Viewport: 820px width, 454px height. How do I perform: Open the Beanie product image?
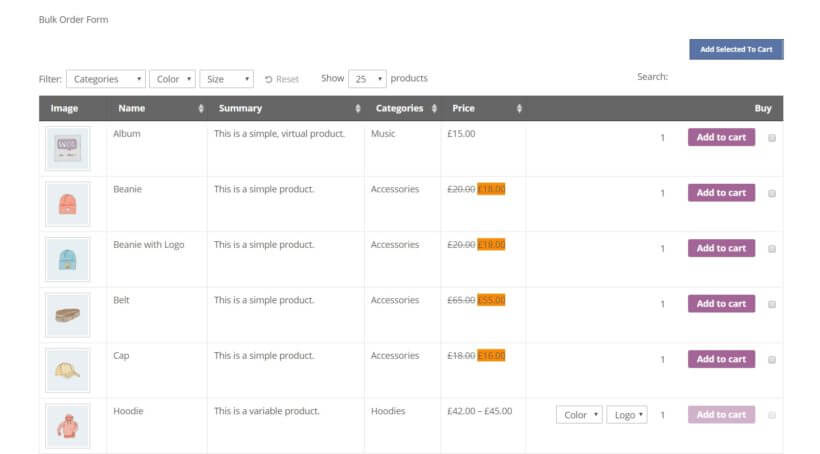pyautogui.click(x=67, y=204)
